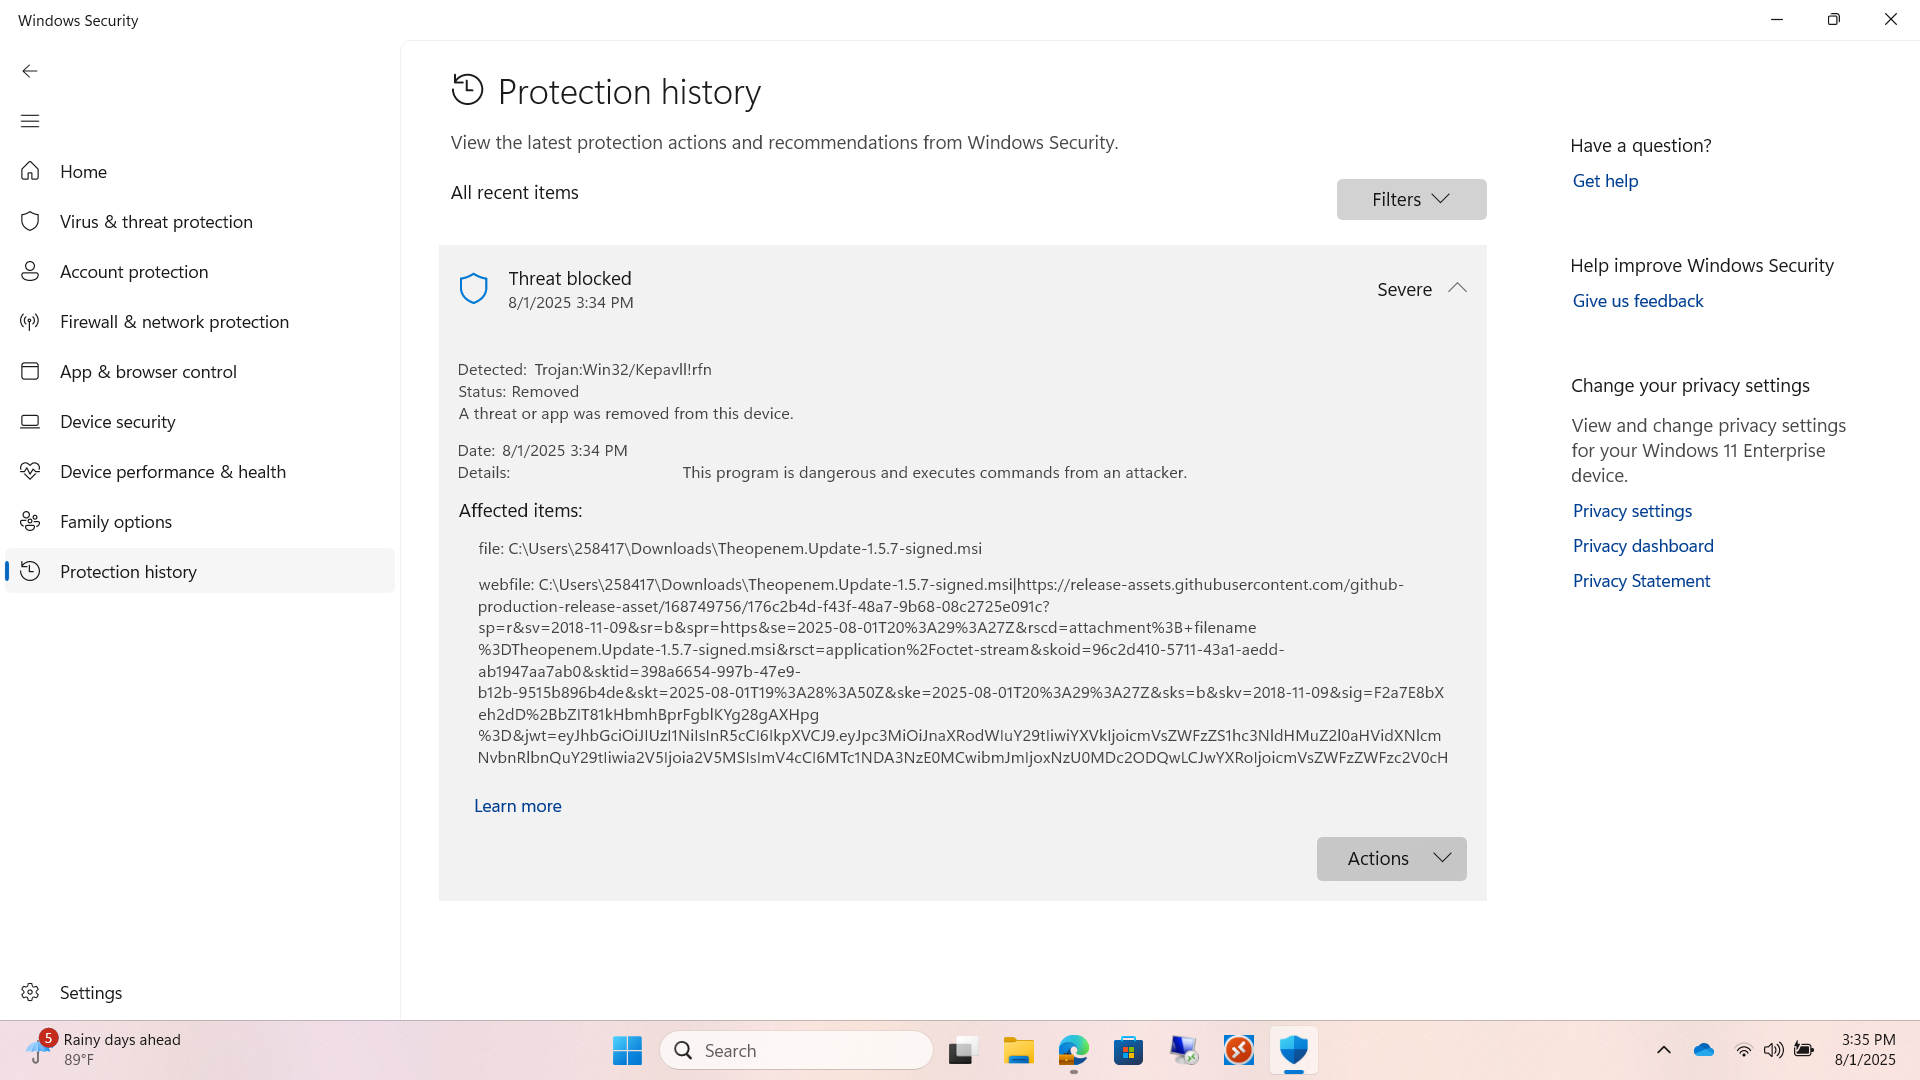Select the Virus & threat protection shield icon
Image resolution: width=1920 pixels, height=1080 pixels.
[30, 221]
